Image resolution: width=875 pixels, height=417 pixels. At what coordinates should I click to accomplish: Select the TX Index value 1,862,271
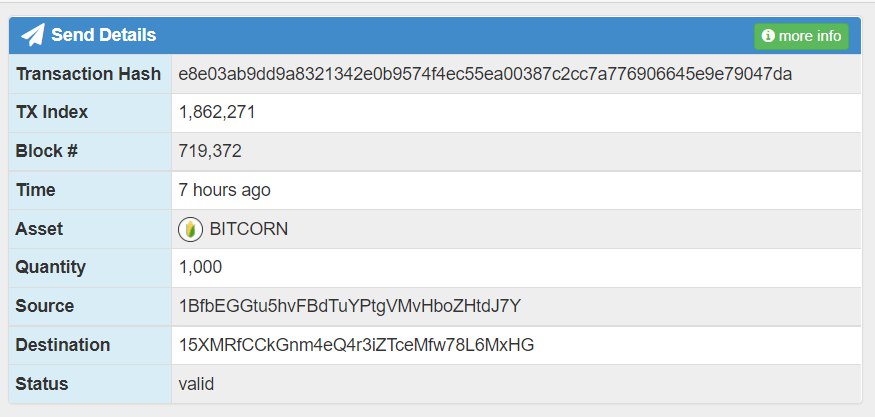pyautogui.click(x=217, y=113)
